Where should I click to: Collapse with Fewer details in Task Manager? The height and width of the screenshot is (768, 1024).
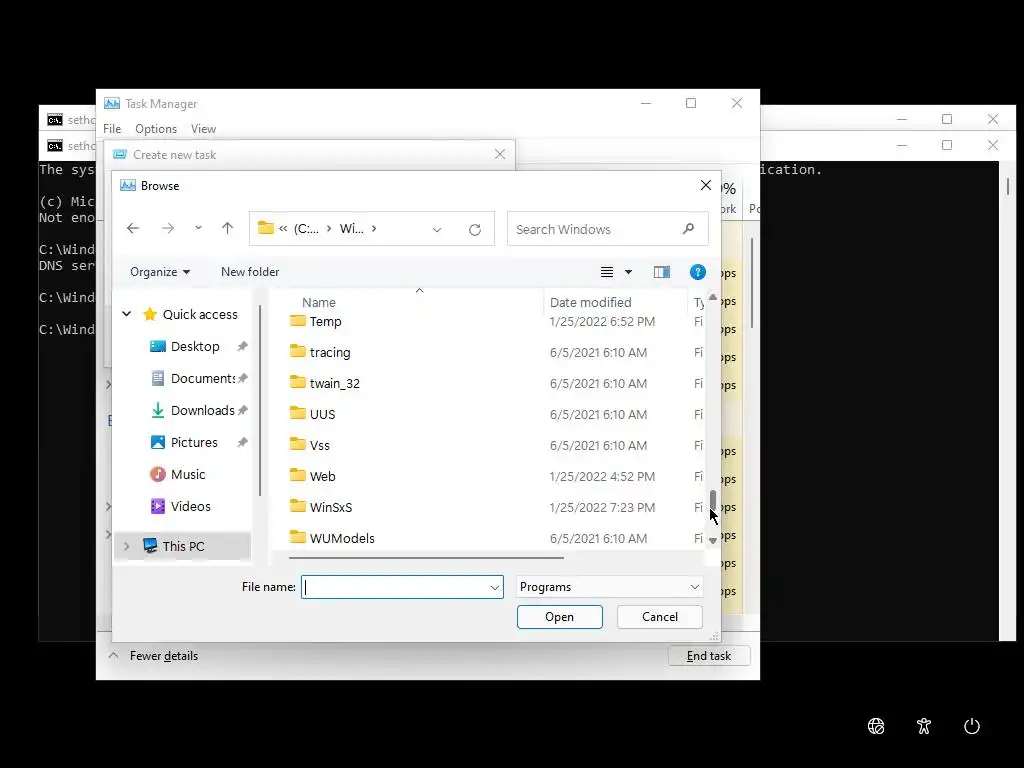click(153, 656)
